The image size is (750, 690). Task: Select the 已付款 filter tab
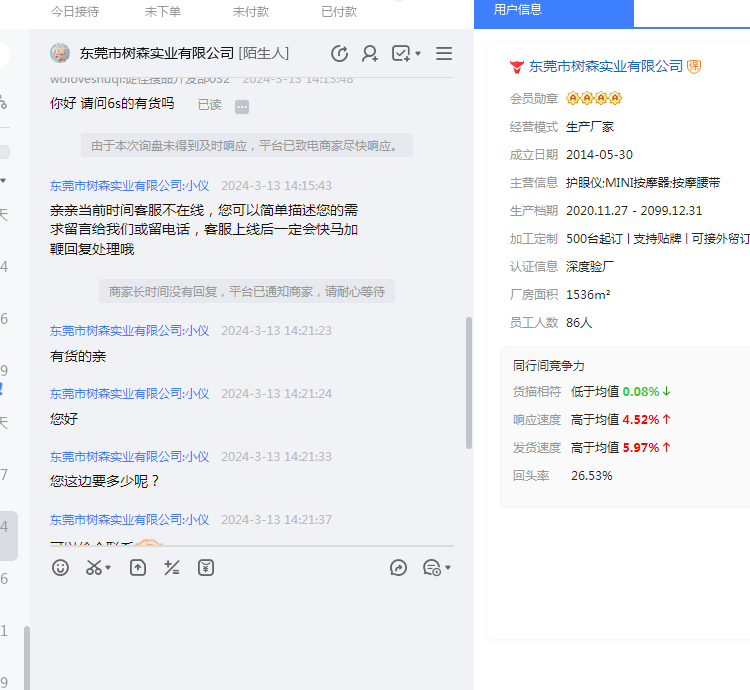tap(339, 11)
